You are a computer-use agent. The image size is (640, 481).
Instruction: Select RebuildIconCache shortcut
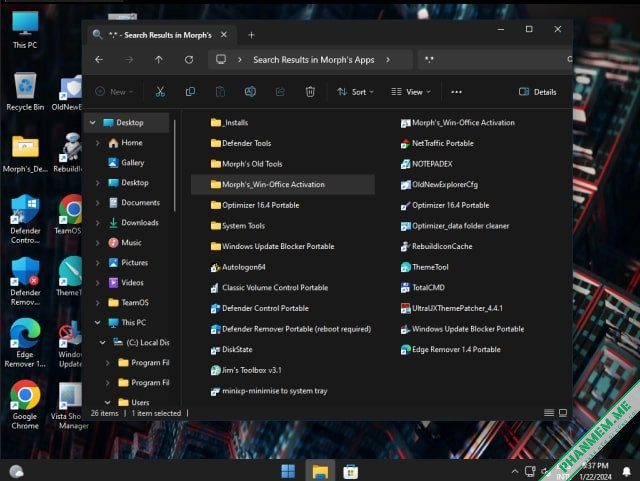(x=436, y=246)
